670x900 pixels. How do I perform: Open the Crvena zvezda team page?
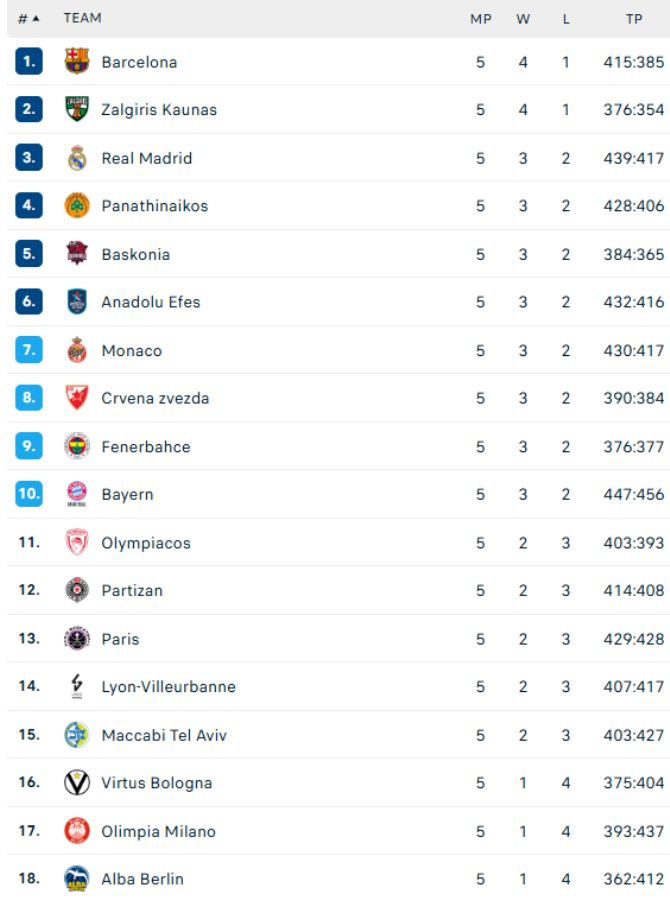(x=155, y=398)
